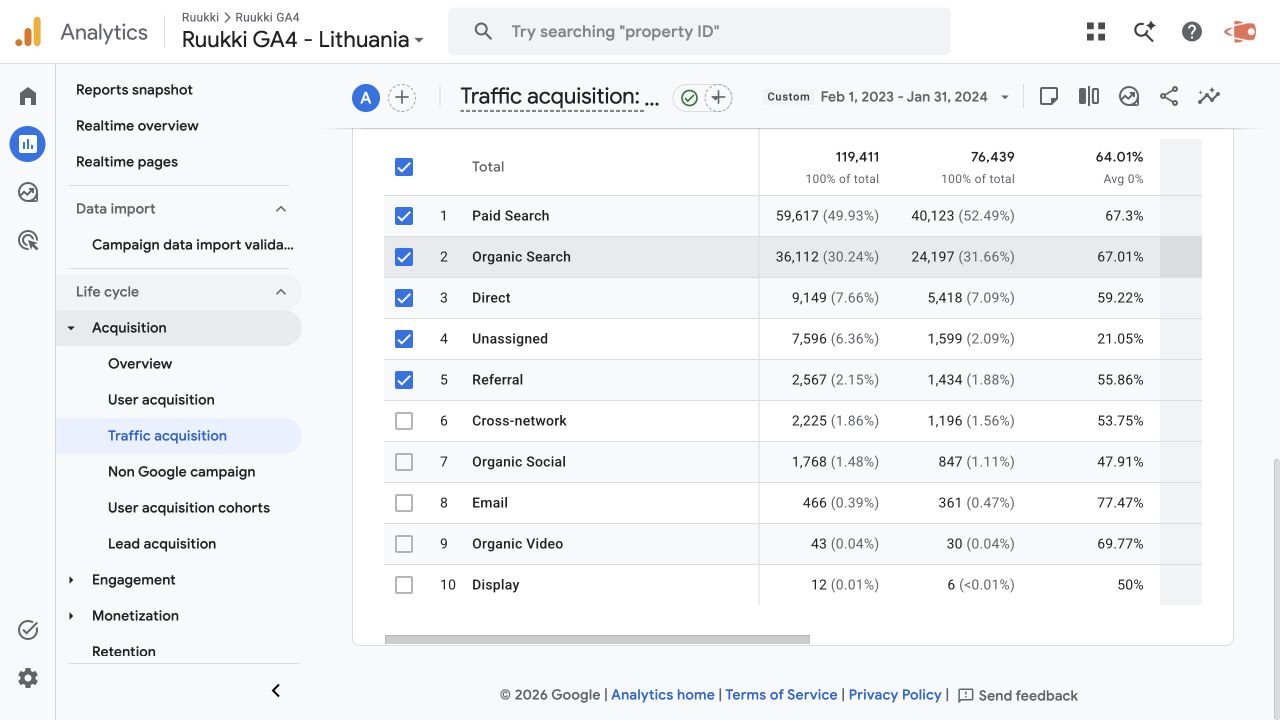
Task: Open the Advertising icon in left rail
Action: click(28, 240)
